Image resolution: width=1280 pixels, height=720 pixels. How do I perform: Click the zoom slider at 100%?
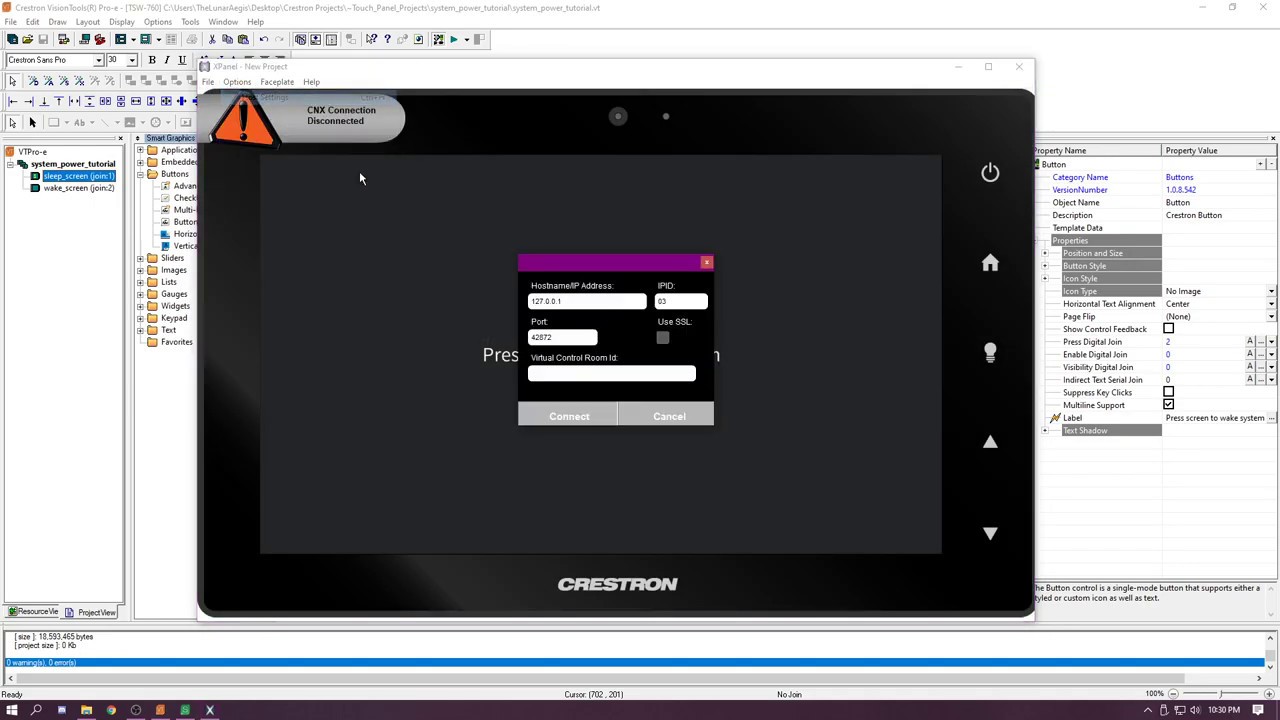(x=1220, y=694)
